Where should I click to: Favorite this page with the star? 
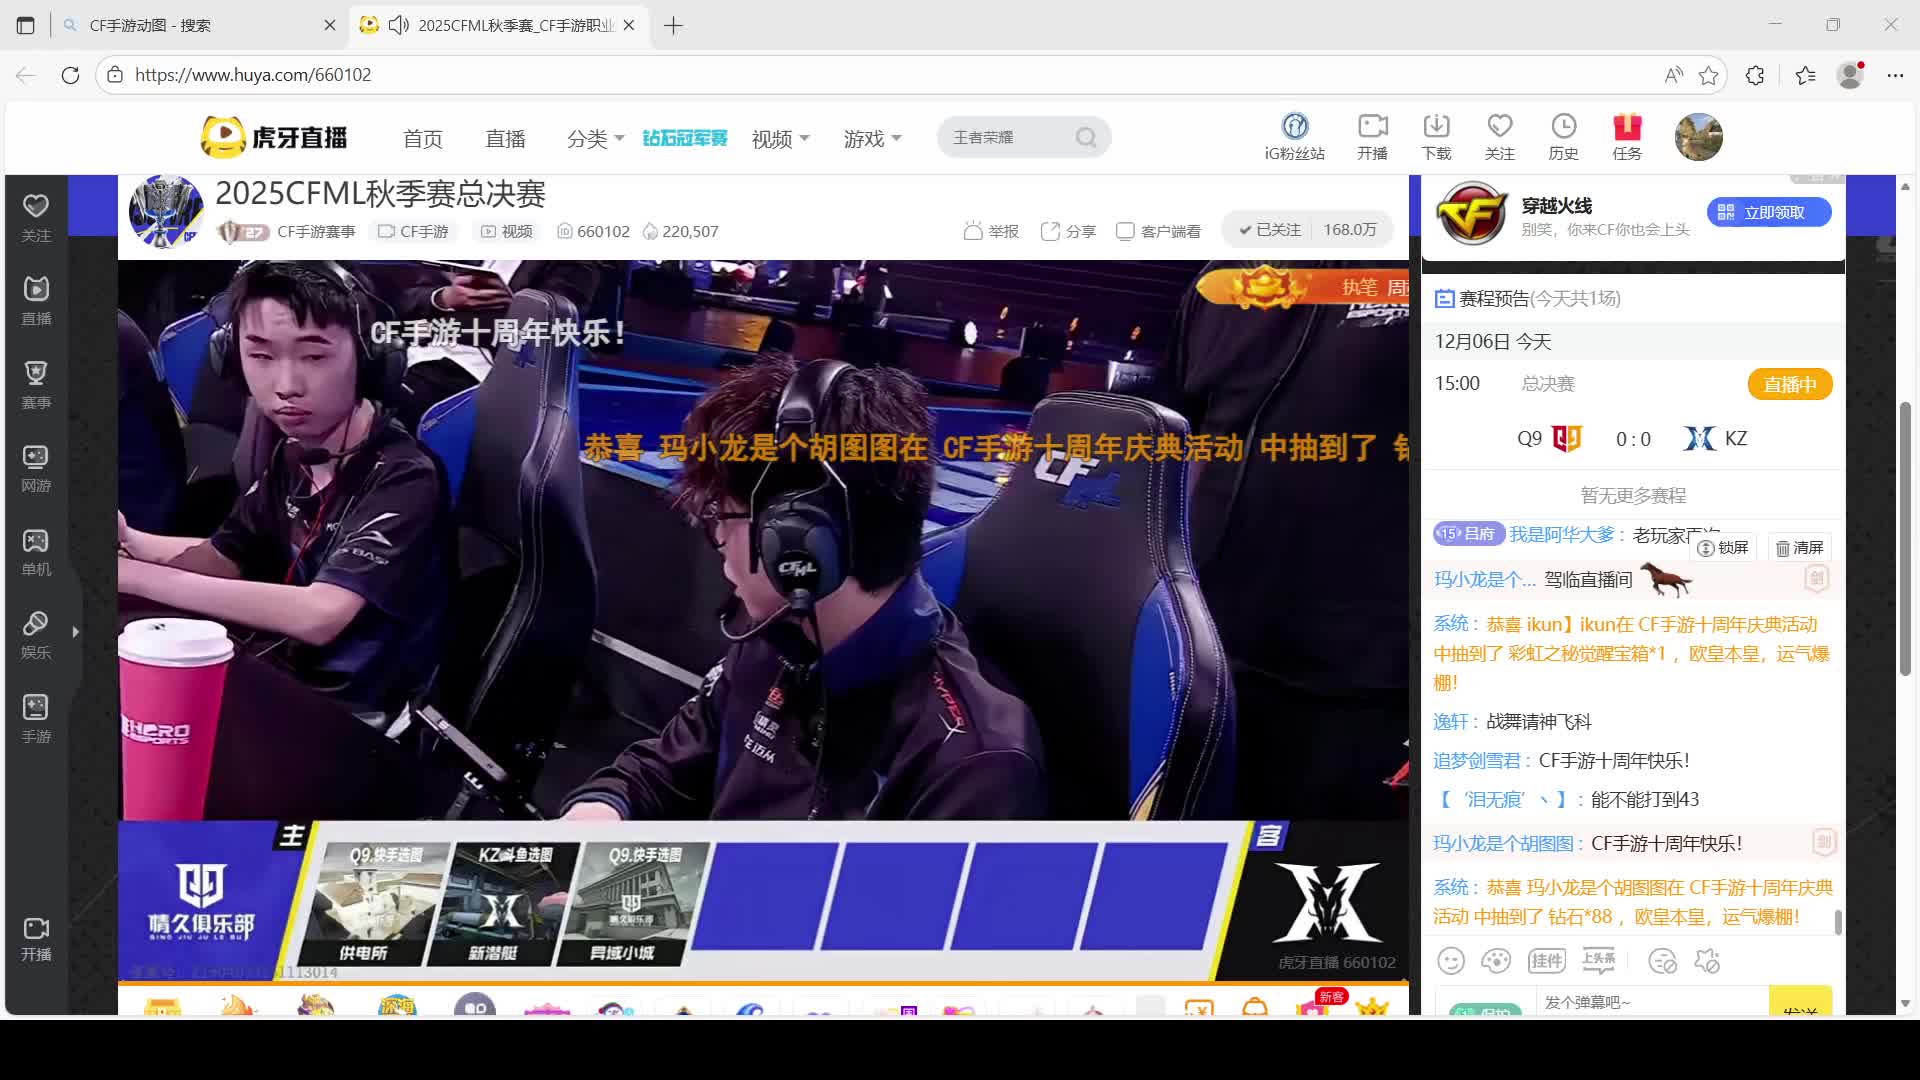click(x=1708, y=75)
